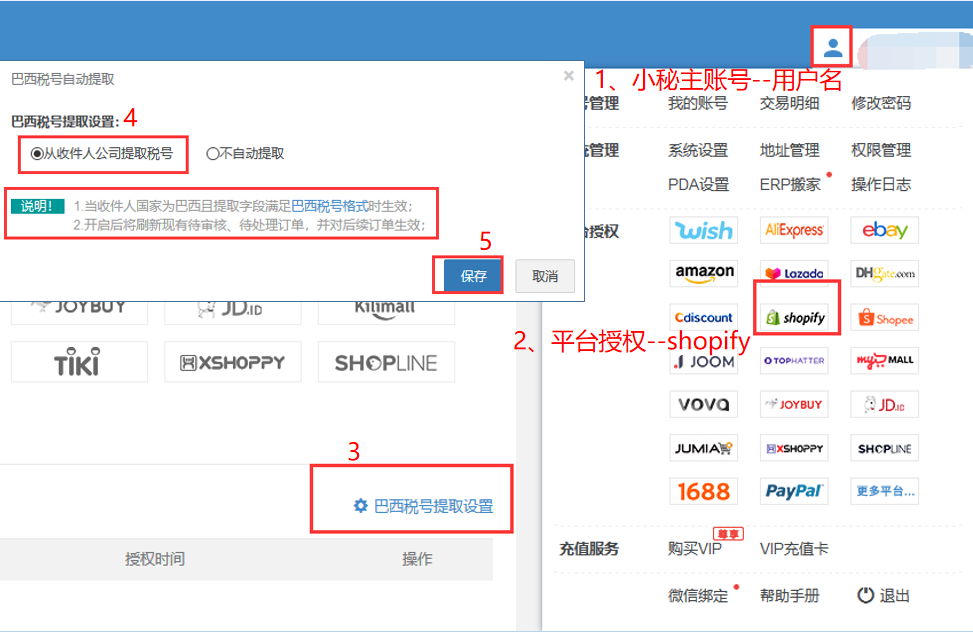Go to 交易明细 menu item
This screenshot has height=632, width=973.
tap(789, 103)
